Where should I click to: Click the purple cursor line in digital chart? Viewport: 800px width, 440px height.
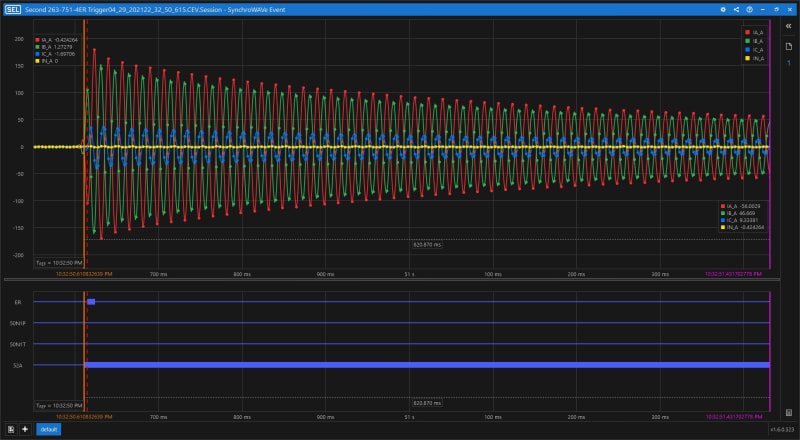click(x=770, y=352)
